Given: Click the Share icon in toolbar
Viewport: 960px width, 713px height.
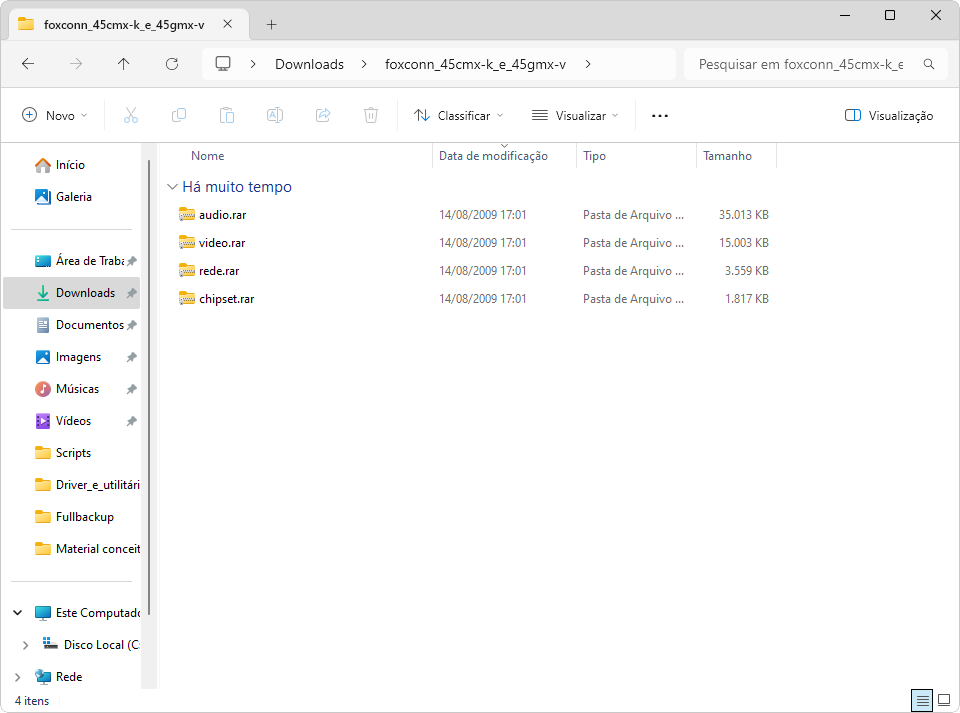Looking at the screenshot, I should [323, 115].
